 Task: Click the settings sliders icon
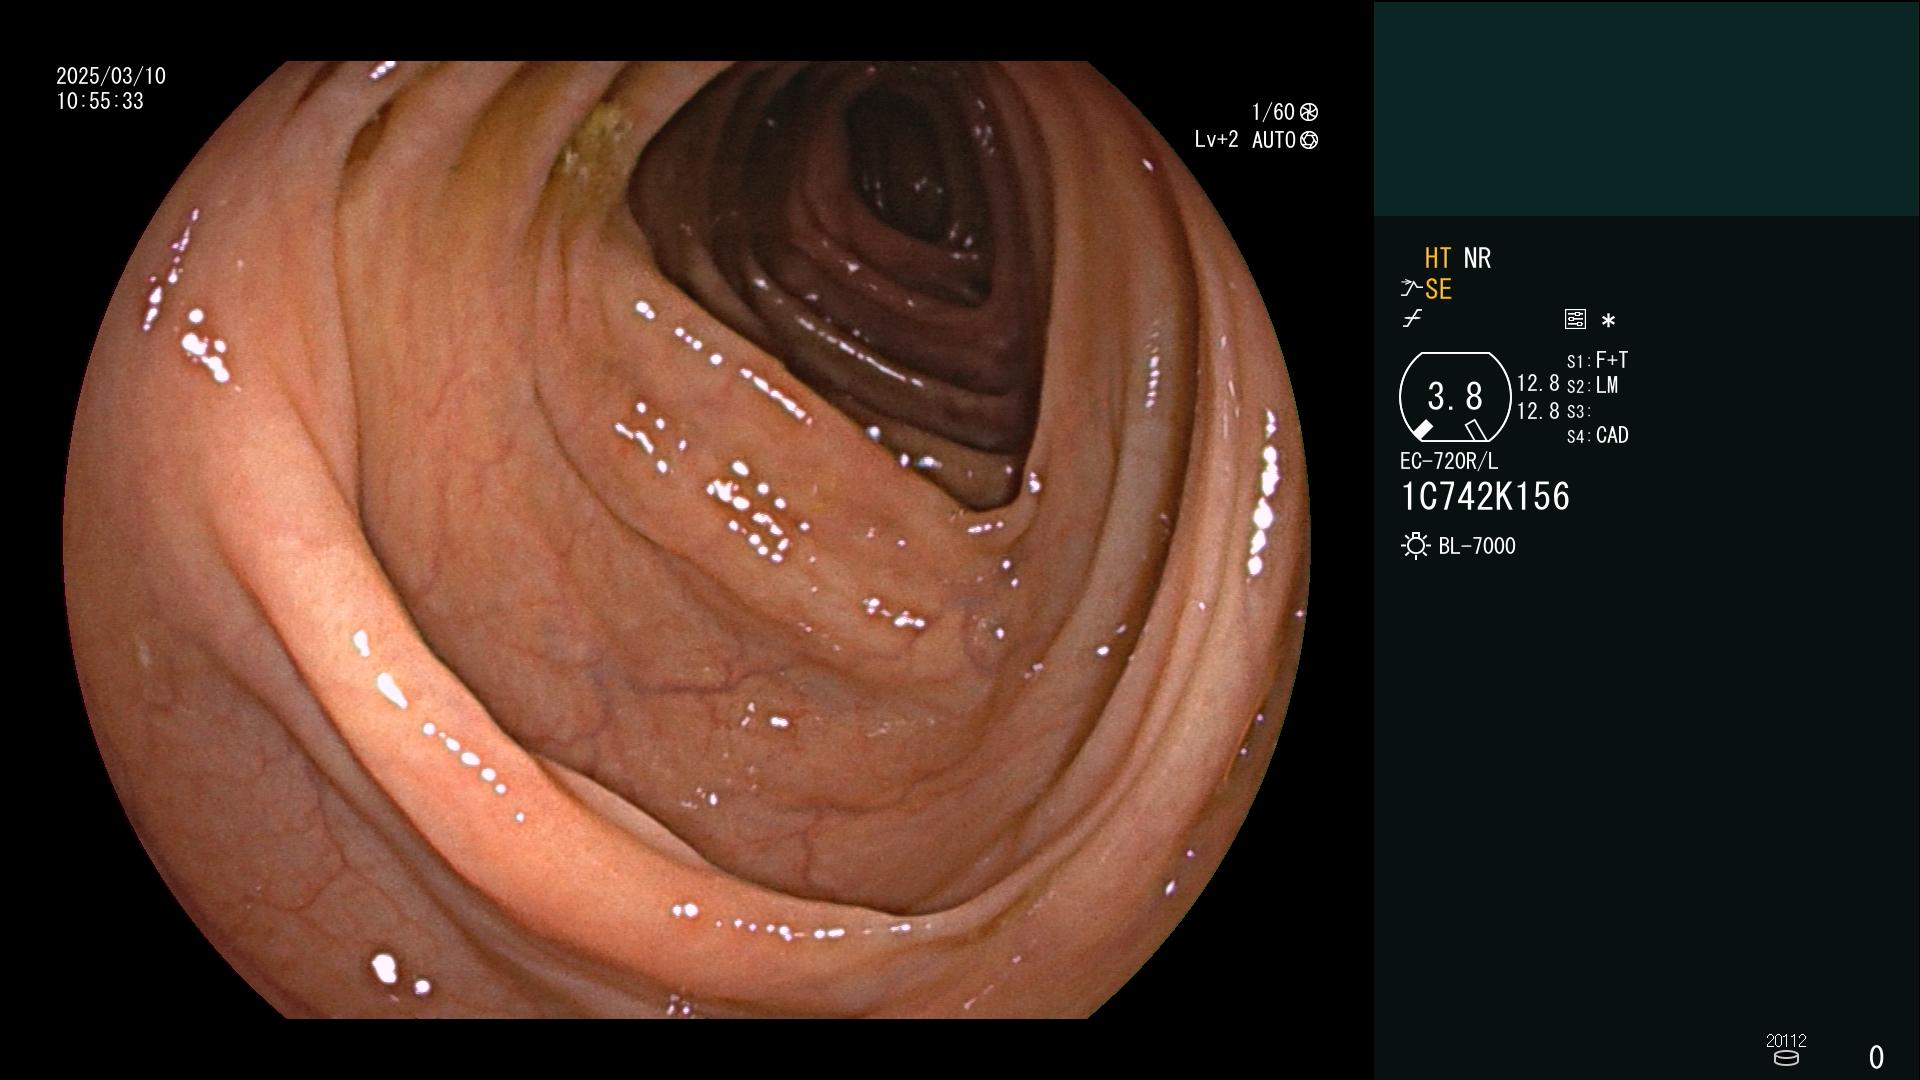point(1575,319)
